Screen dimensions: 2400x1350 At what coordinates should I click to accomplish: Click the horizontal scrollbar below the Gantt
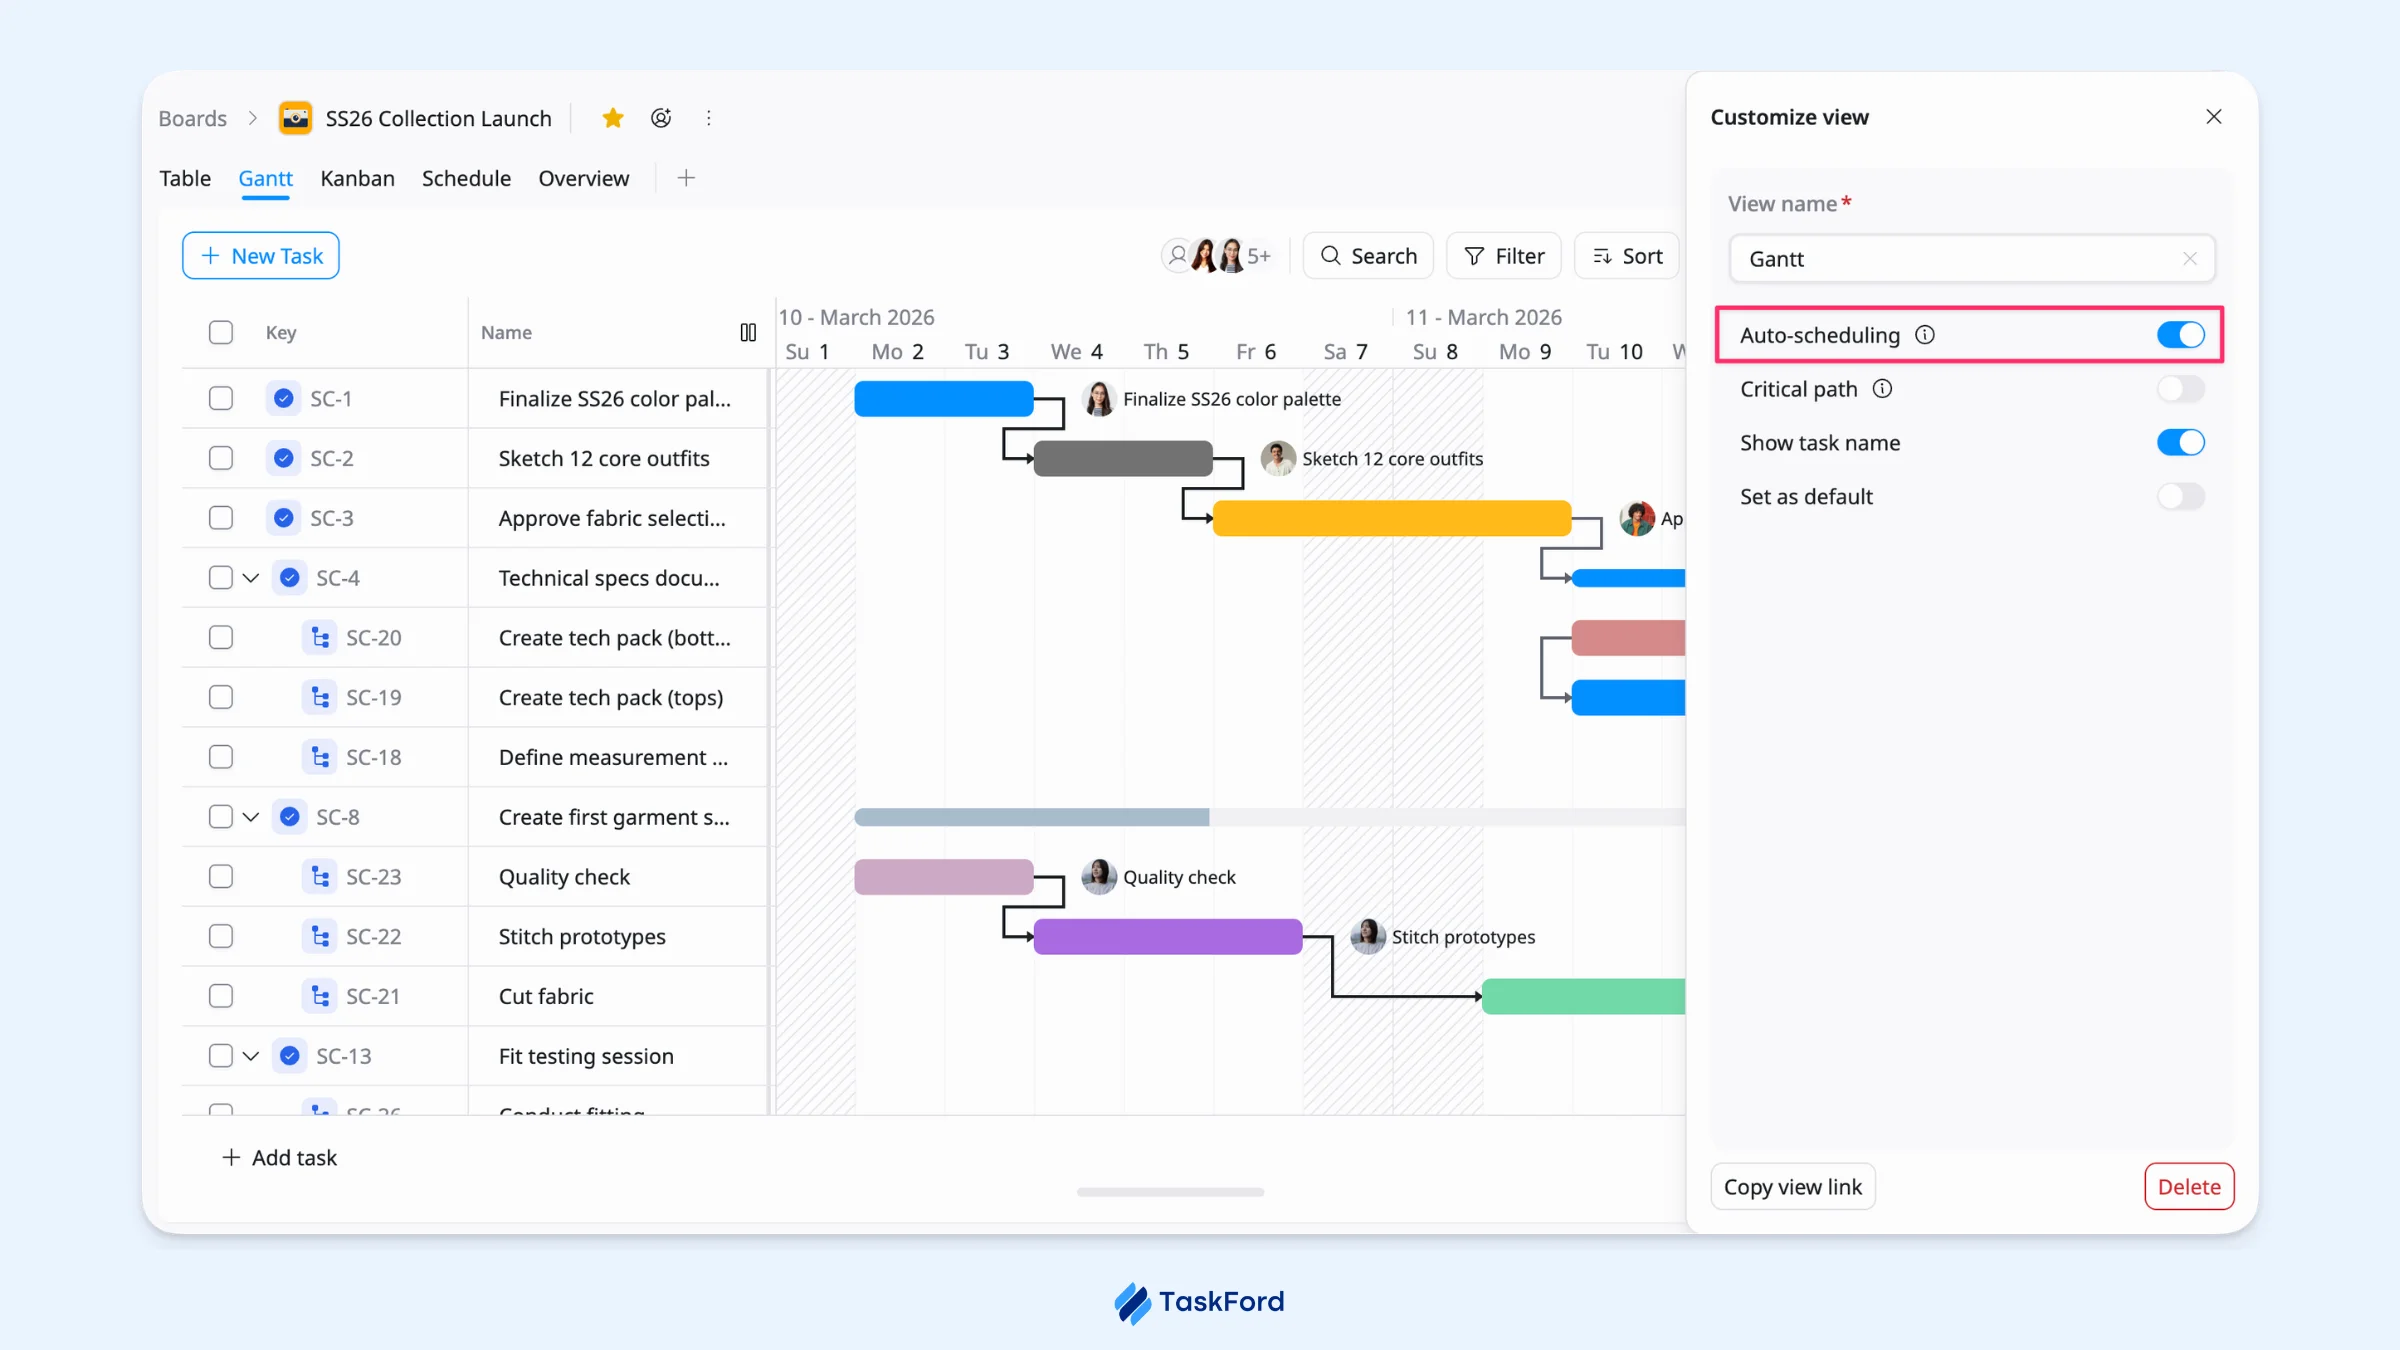[1170, 1192]
